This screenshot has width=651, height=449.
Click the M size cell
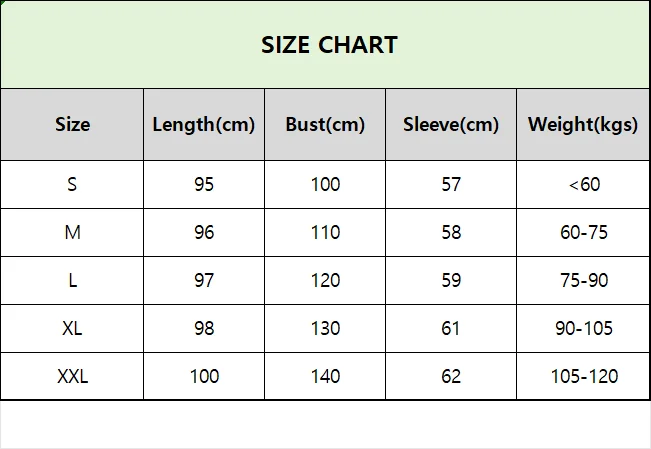click(x=72, y=232)
